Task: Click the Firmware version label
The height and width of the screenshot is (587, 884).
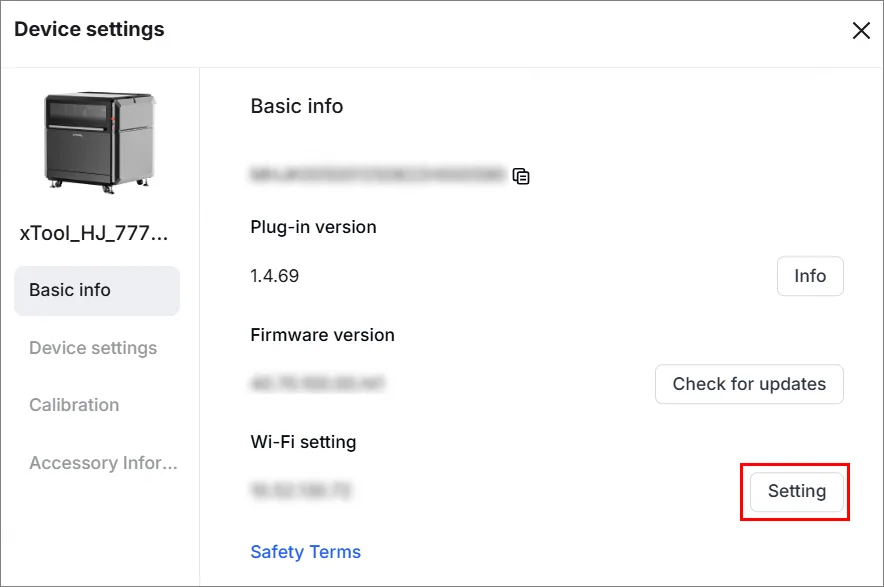Action: (x=322, y=335)
